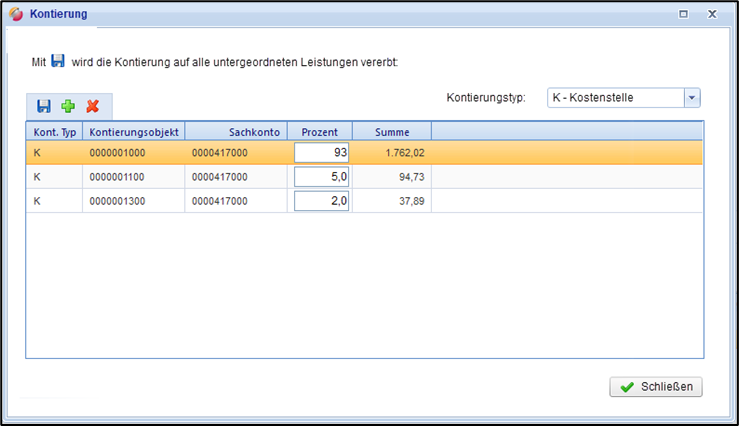Click the Summe column header

[x=392, y=132]
